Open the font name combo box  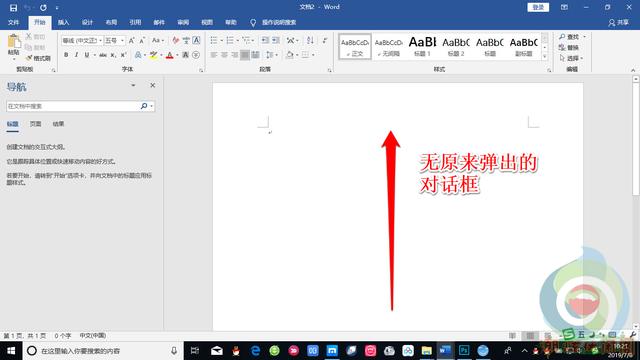click(x=82, y=40)
